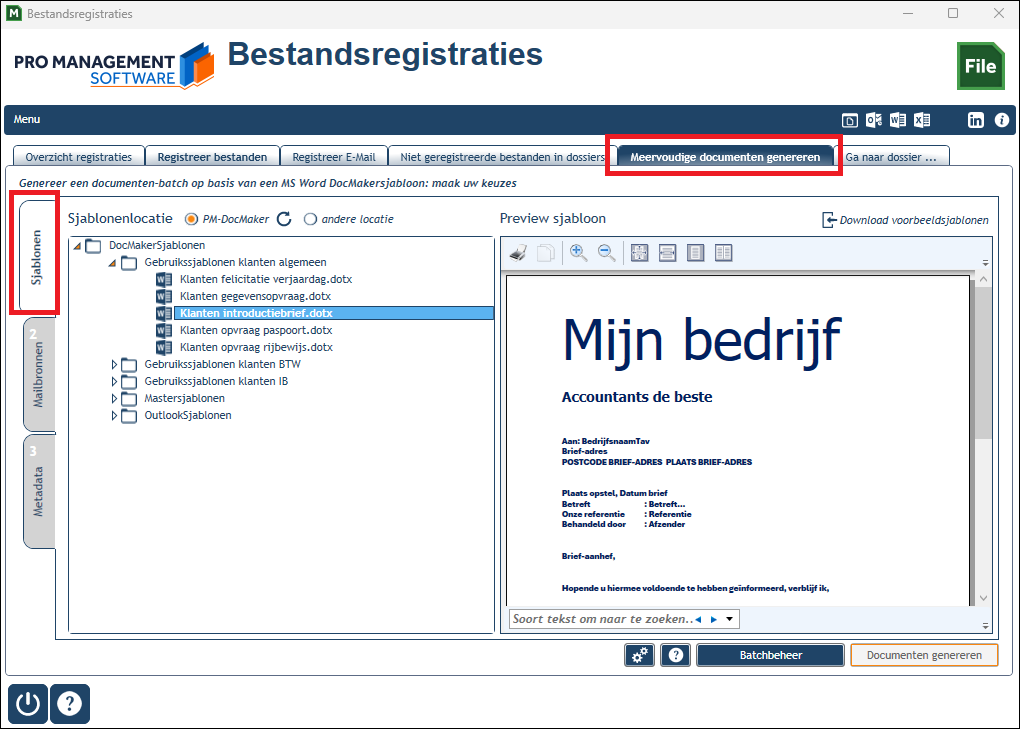Image resolution: width=1020 pixels, height=729 pixels.
Task: Click the Documenten genereren button
Action: point(924,655)
